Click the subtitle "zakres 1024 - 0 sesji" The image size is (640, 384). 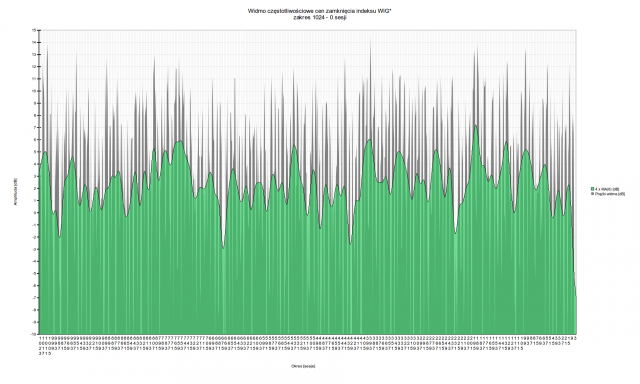320,18
